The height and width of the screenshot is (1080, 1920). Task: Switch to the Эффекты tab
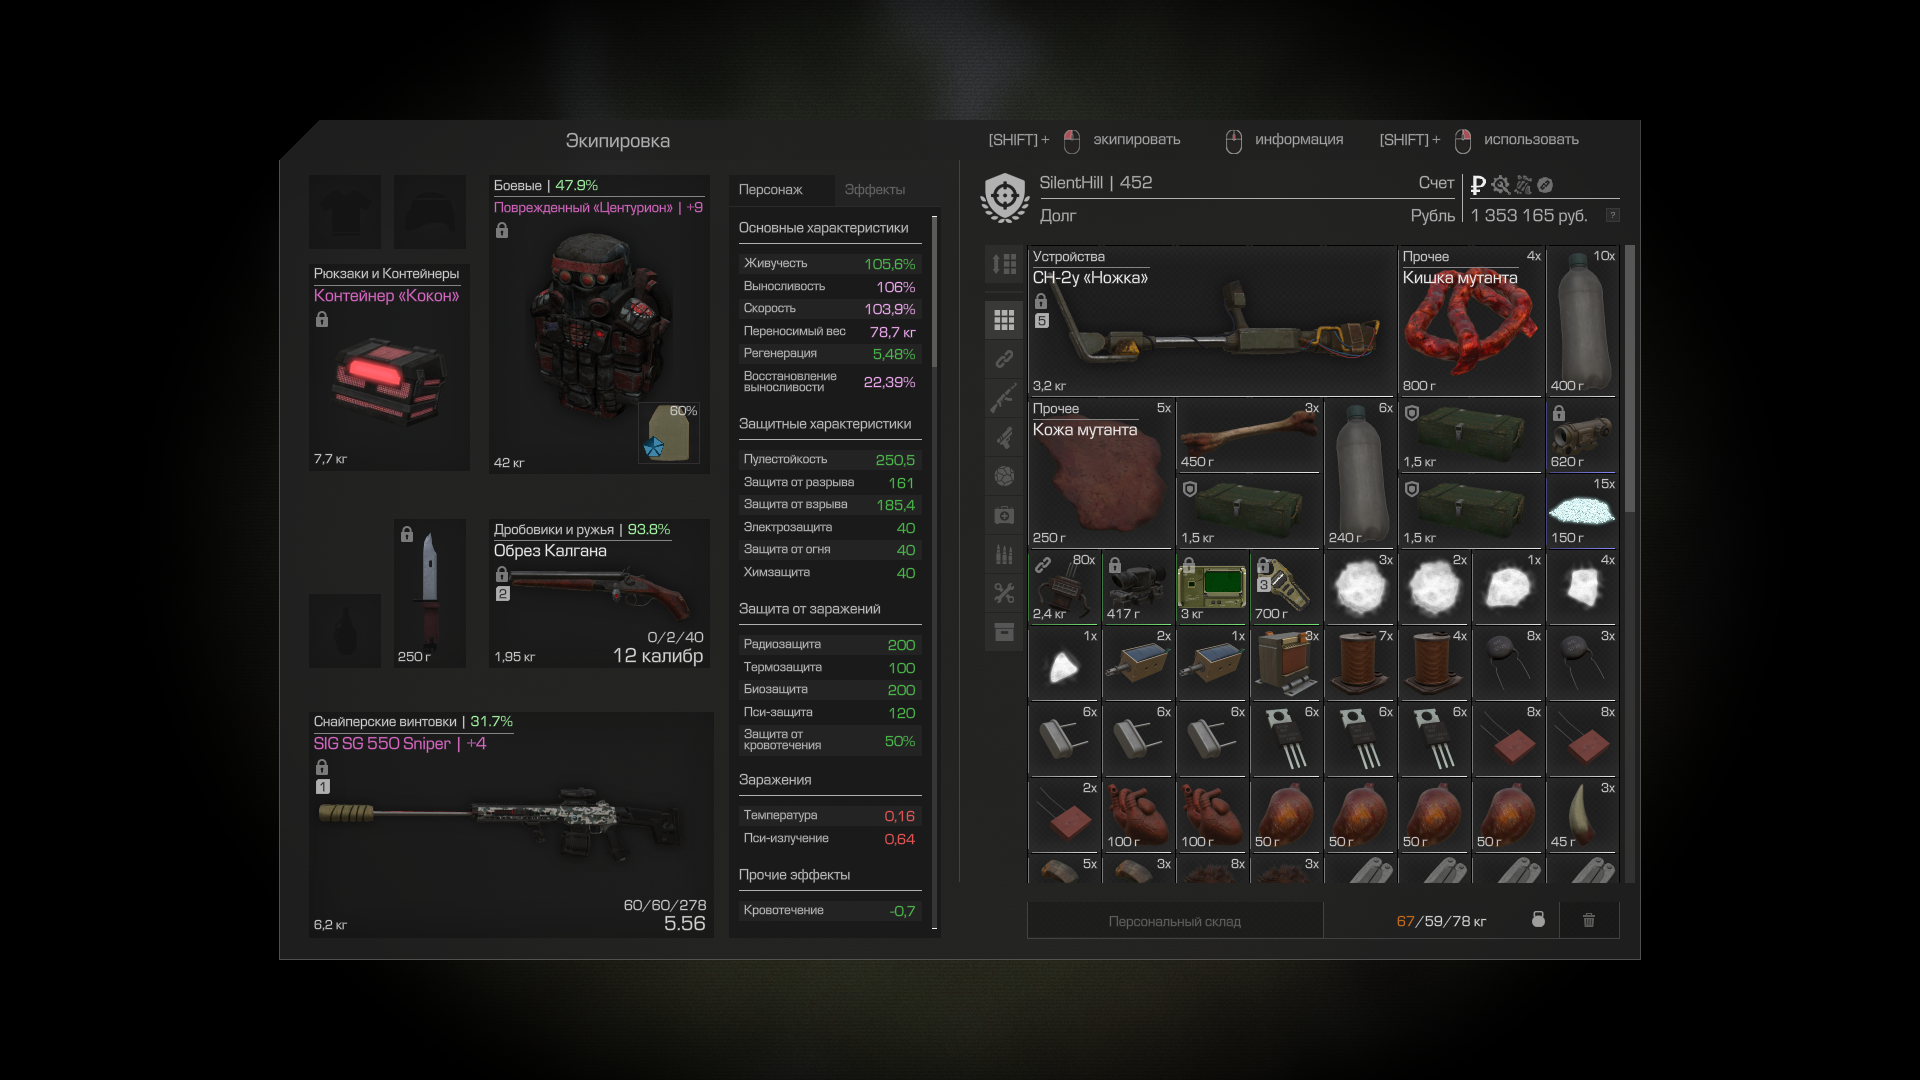point(874,189)
